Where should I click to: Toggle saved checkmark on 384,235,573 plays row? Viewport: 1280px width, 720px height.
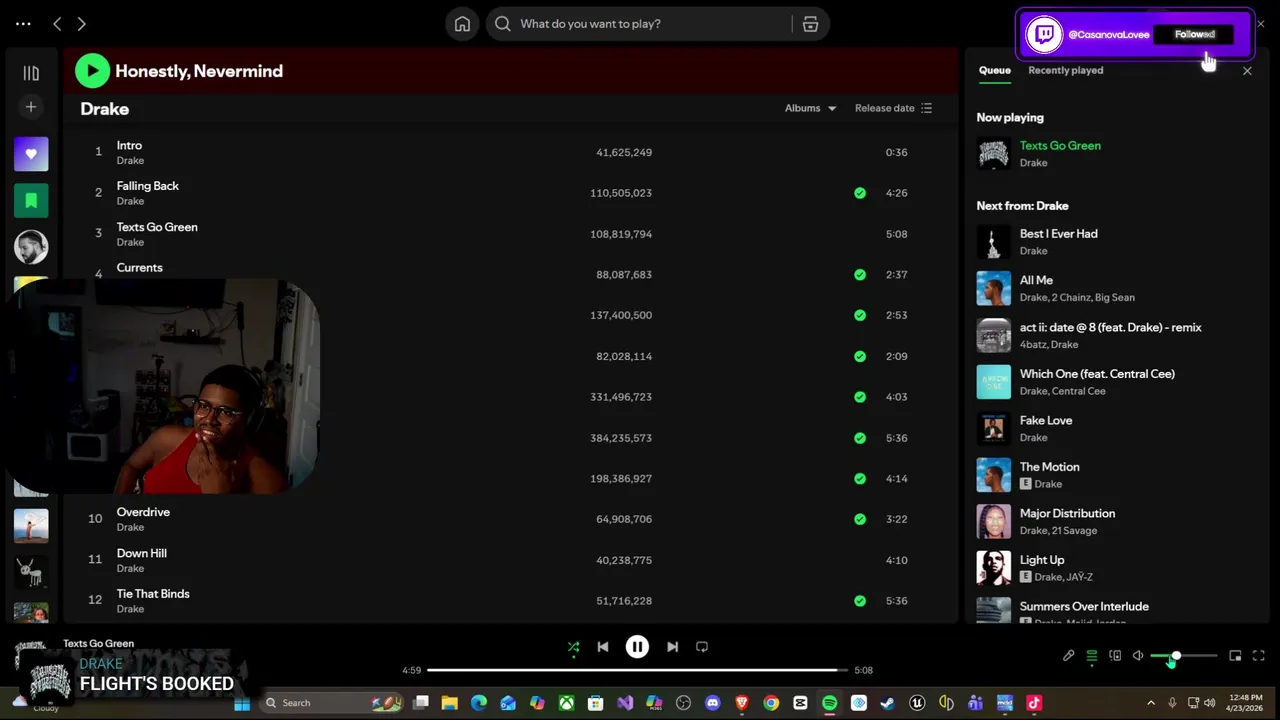[x=860, y=438]
